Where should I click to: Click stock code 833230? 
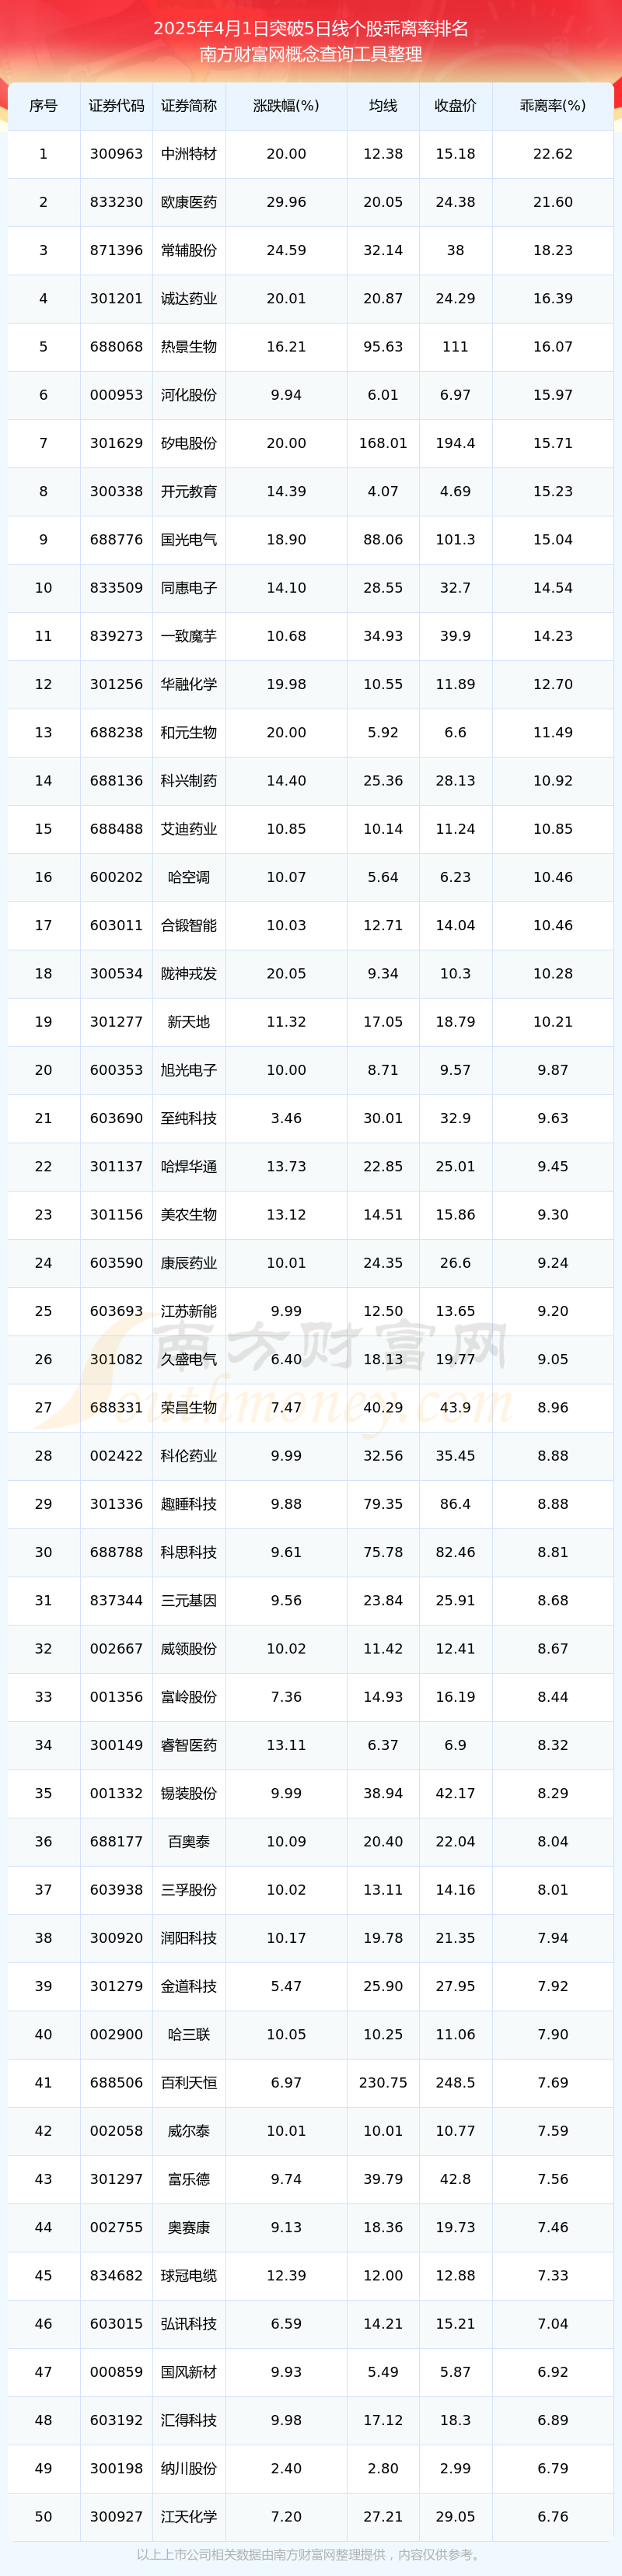(116, 202)
